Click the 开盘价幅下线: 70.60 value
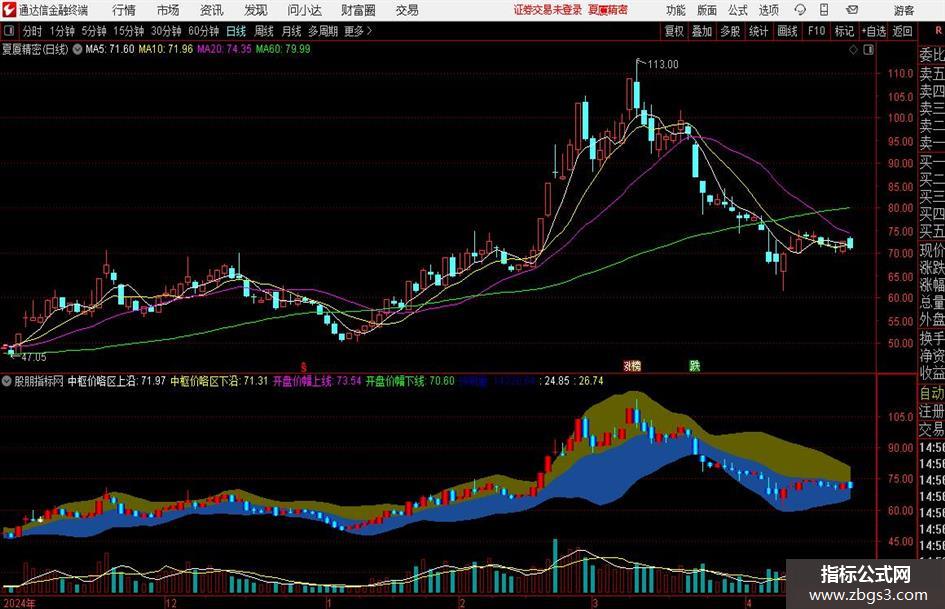Screen dimensions: 945x609 click(410, 381)
